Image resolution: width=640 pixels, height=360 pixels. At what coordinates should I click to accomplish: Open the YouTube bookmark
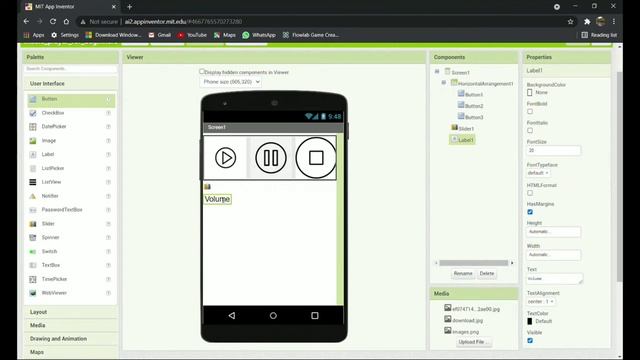tap(192, 35)
